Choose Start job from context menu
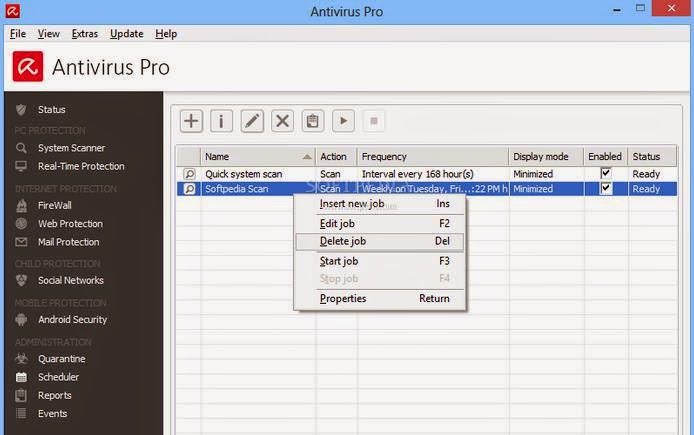This screenshot has width=694, height=435. 380,261
